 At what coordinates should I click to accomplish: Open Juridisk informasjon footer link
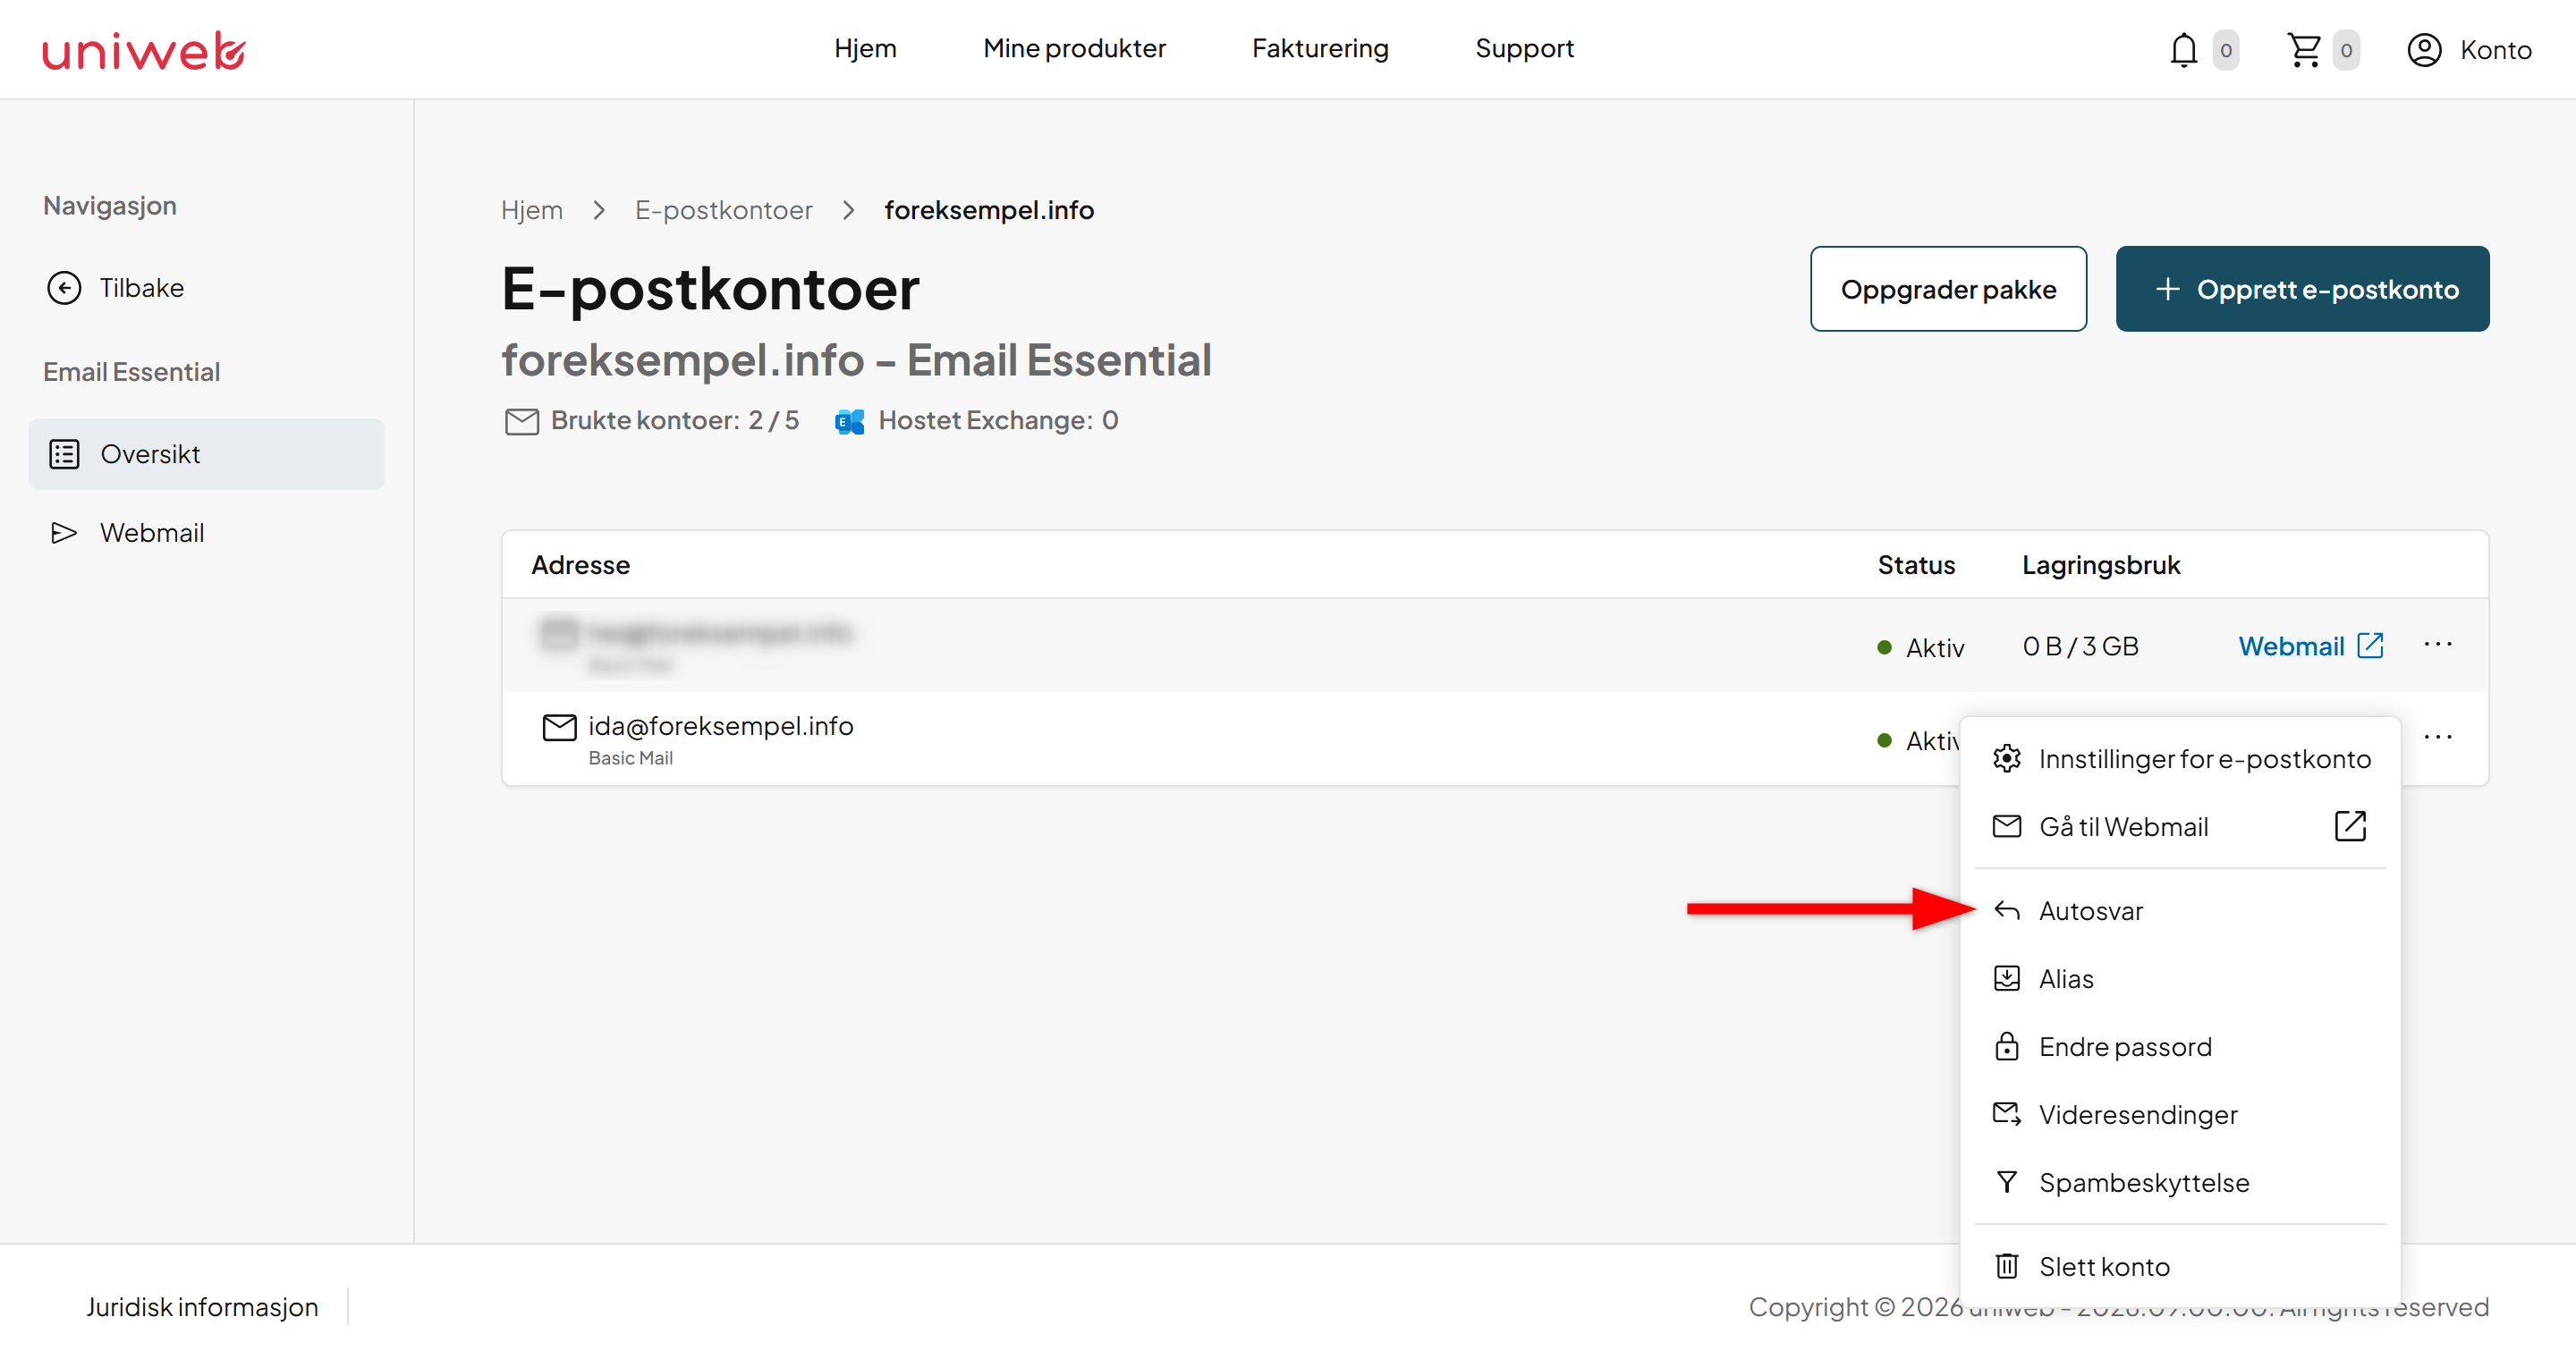(202, 1307)
